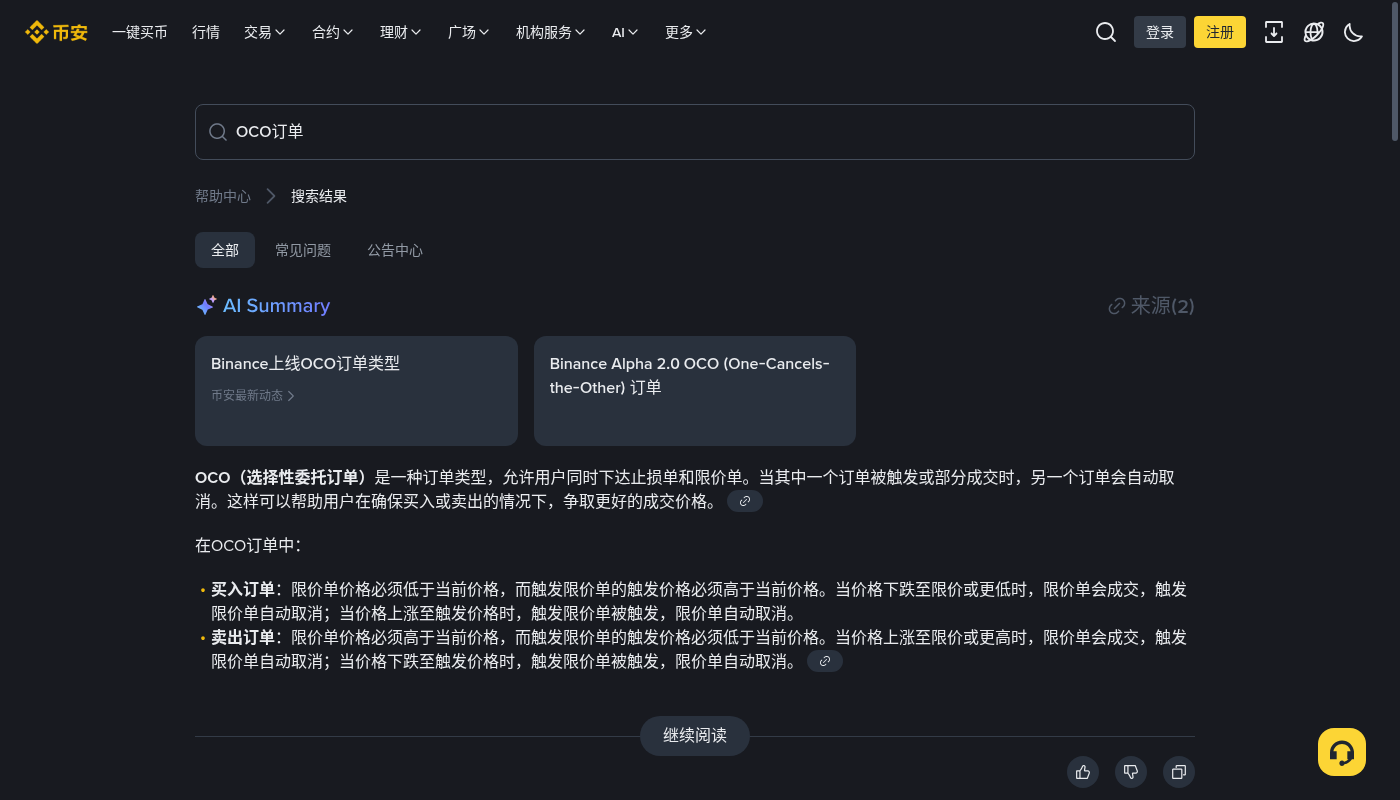Click the bold OCO（选择性委托订单） text
The height and width of the screenshot is (800, 1400).
point(283,477)
